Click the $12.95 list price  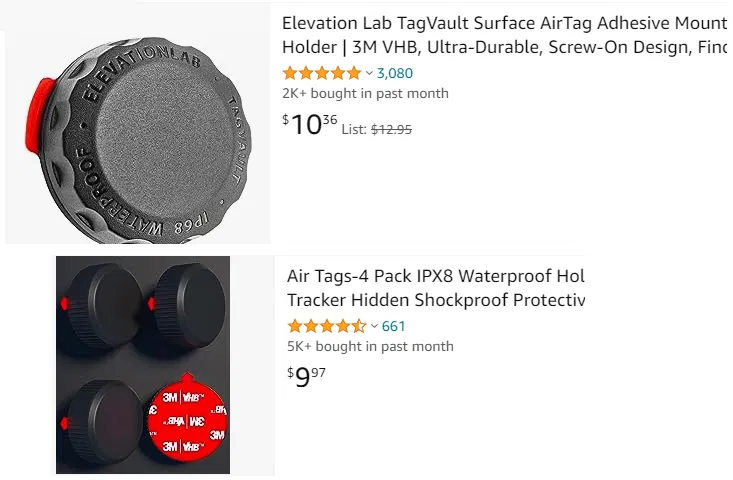[391, 129]
